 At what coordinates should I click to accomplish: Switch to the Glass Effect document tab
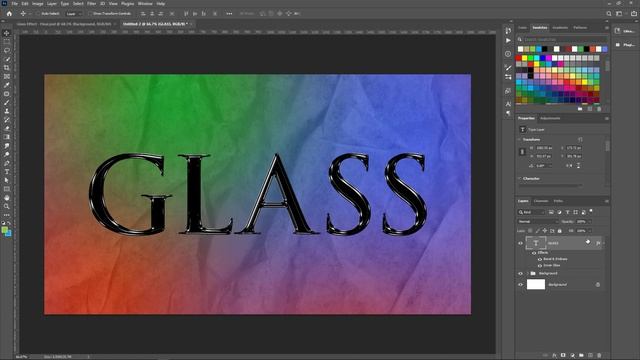(63, 24)
